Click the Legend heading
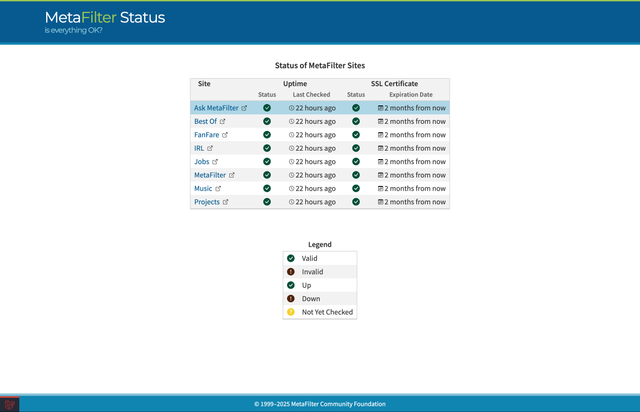 click(x=320, y=245)
